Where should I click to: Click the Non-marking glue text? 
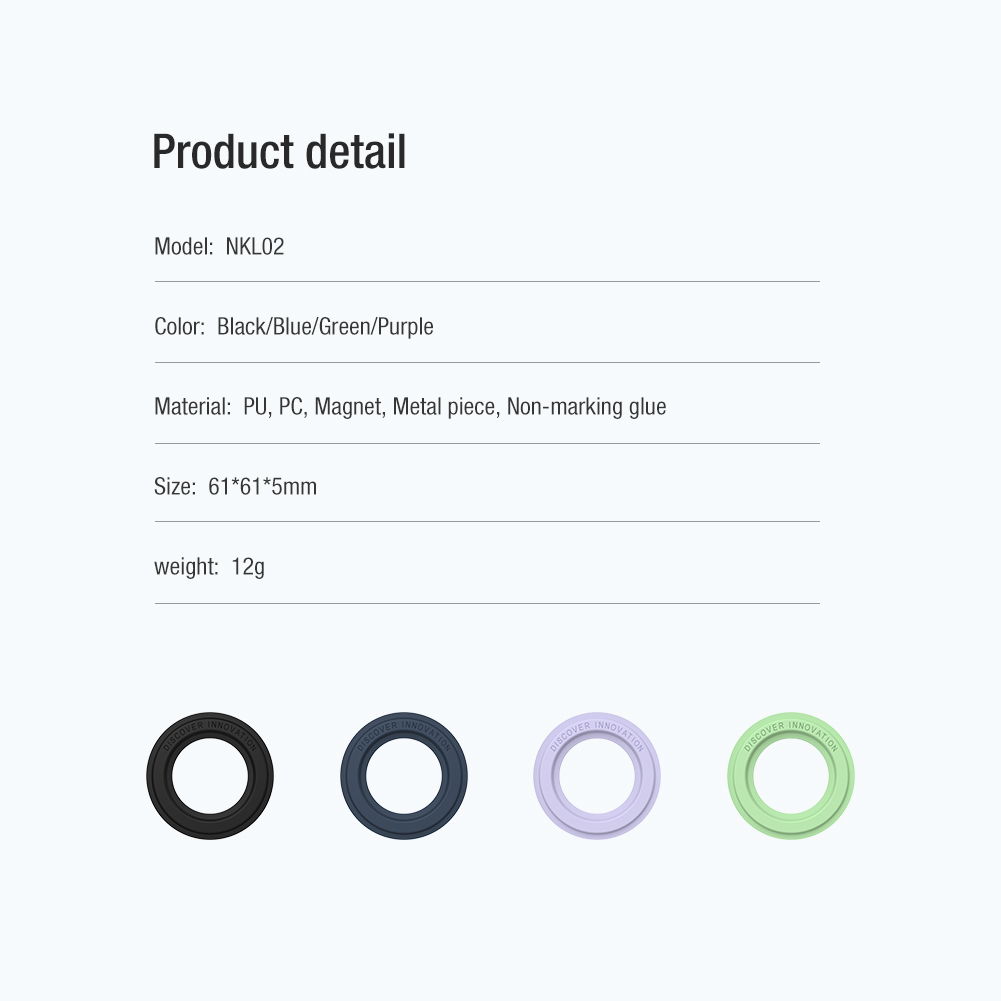[586, 407]
